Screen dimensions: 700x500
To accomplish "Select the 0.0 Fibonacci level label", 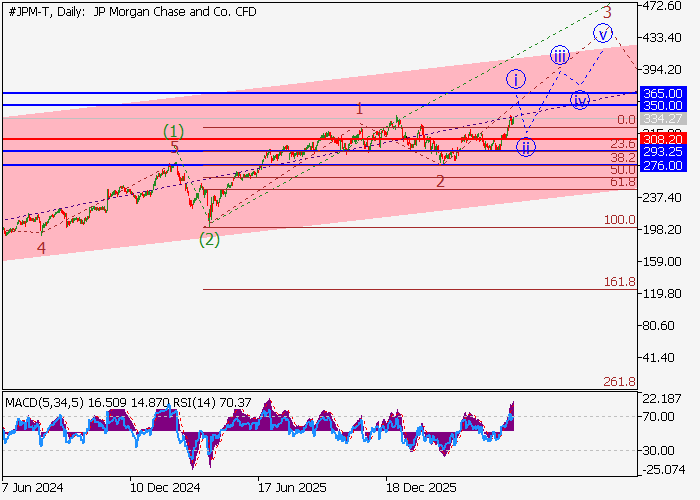I will 626,120.
